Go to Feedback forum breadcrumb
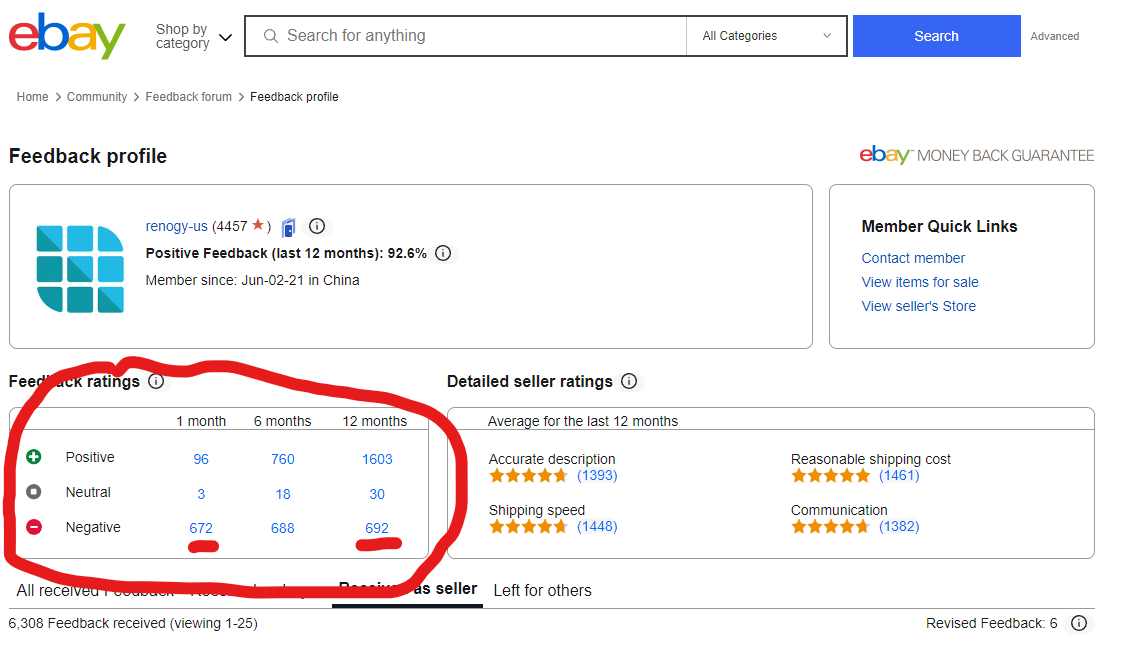The width and height of the screenshot is (1126, 645). pyautogui.click(x=188, y=97)
